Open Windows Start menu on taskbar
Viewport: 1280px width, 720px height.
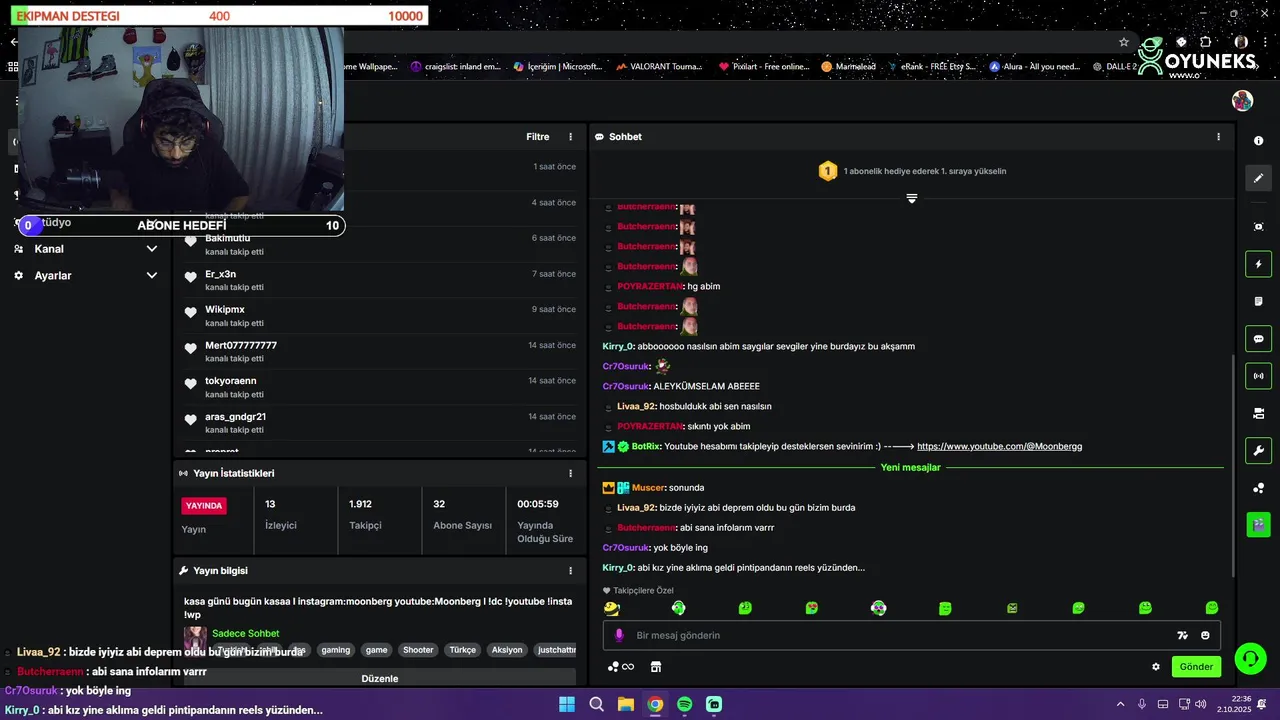567,704
